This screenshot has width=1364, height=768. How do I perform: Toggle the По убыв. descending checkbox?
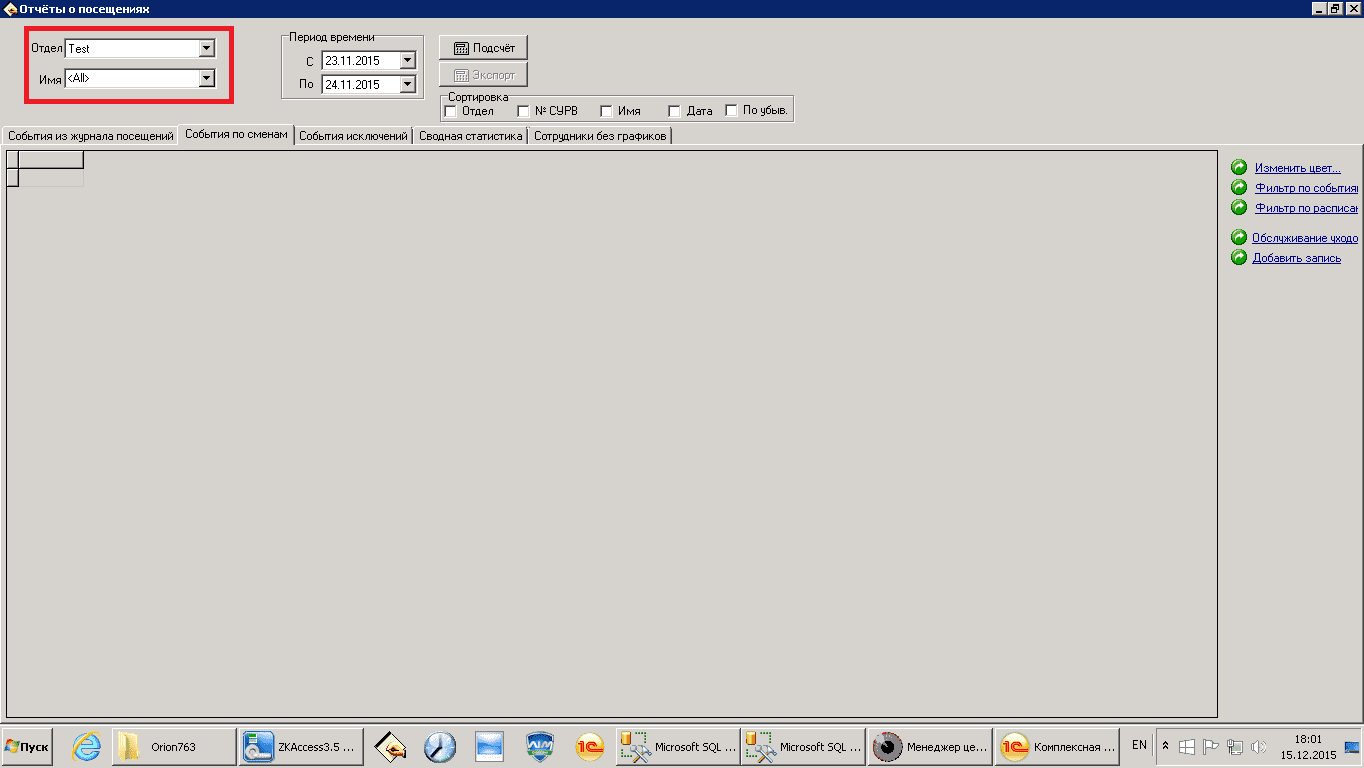731,111
